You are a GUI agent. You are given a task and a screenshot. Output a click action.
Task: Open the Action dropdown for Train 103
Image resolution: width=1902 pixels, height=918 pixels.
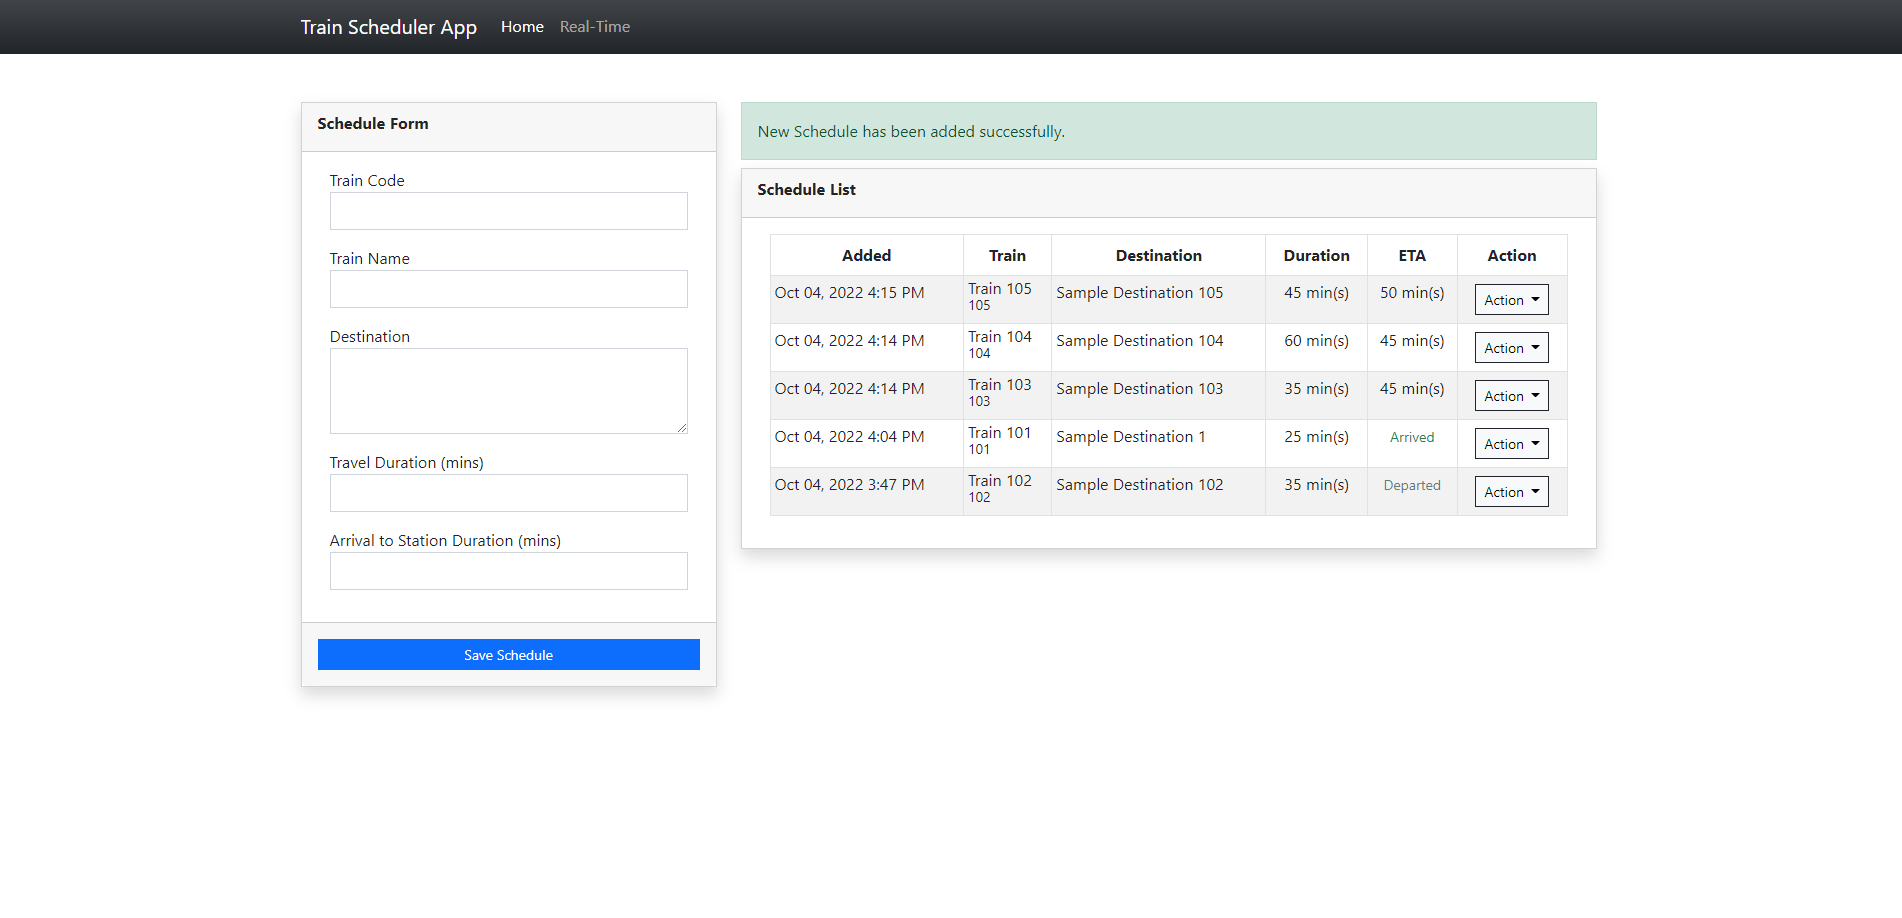1510,395
